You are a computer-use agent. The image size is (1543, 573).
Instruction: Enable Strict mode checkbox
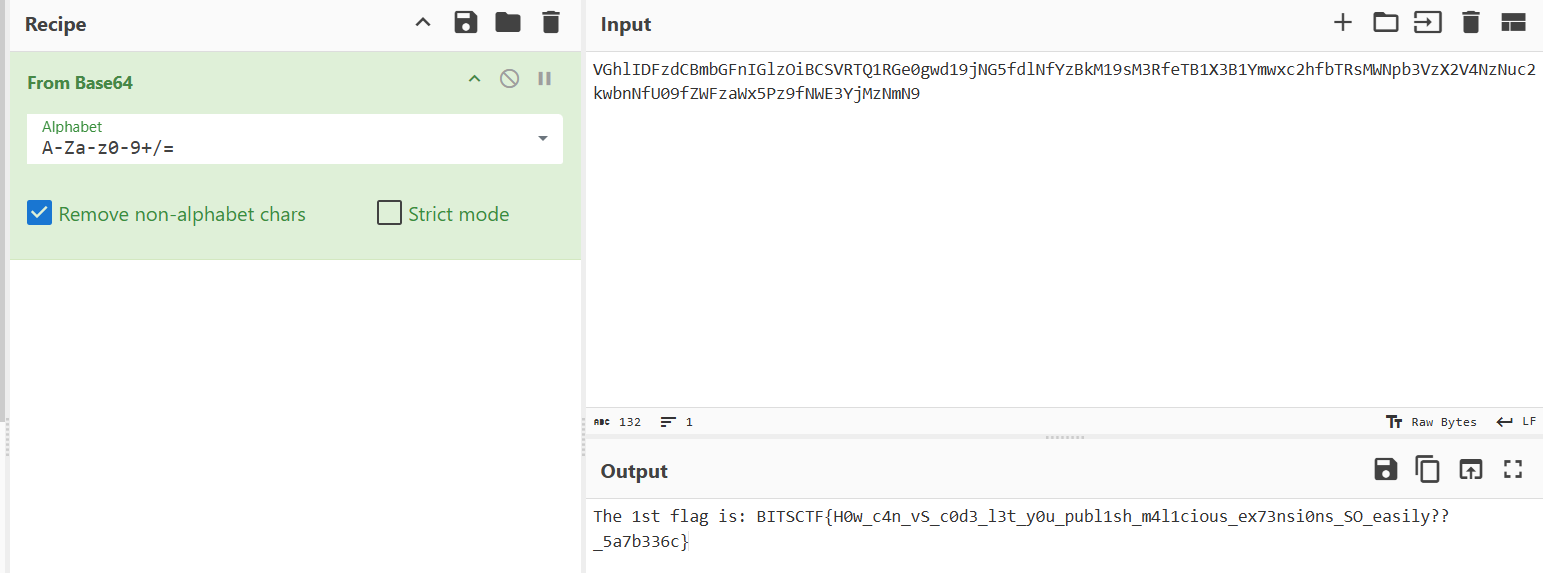pos(389,213)
